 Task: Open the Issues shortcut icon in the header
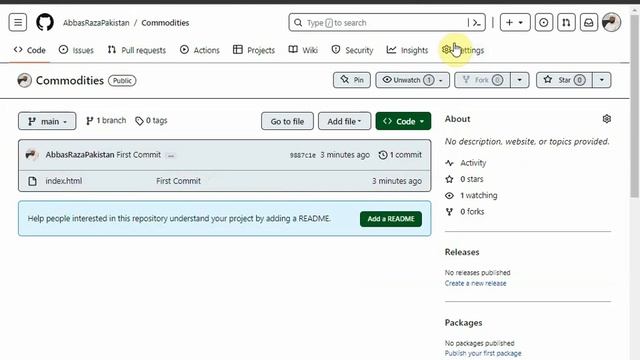(x=544, y=22)
